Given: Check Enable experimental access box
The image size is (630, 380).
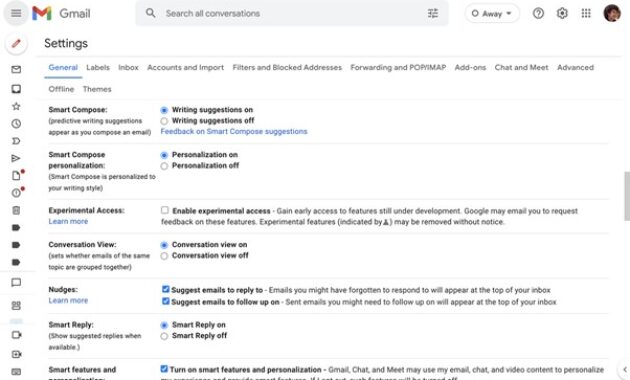Looking at the screenshot, I should (x=165, y=210).
